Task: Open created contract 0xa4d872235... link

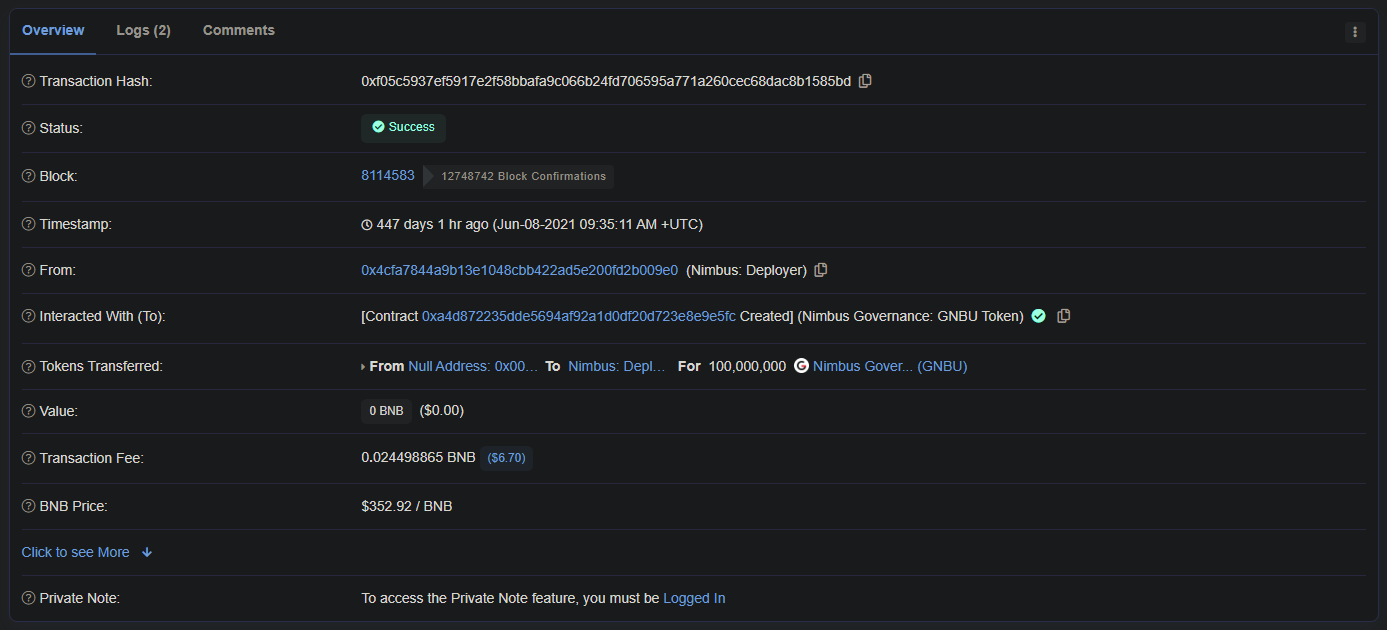Action: [579, 316]
